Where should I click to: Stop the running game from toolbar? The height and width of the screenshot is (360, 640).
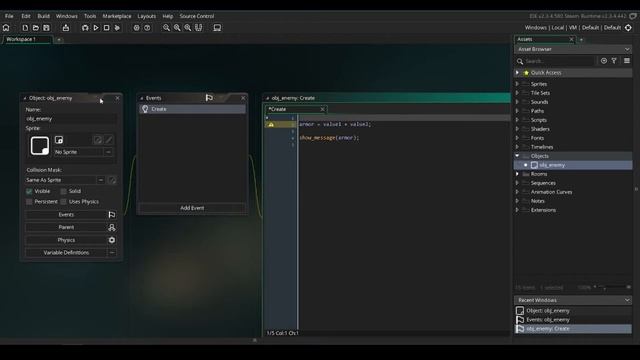coord(107,28)
